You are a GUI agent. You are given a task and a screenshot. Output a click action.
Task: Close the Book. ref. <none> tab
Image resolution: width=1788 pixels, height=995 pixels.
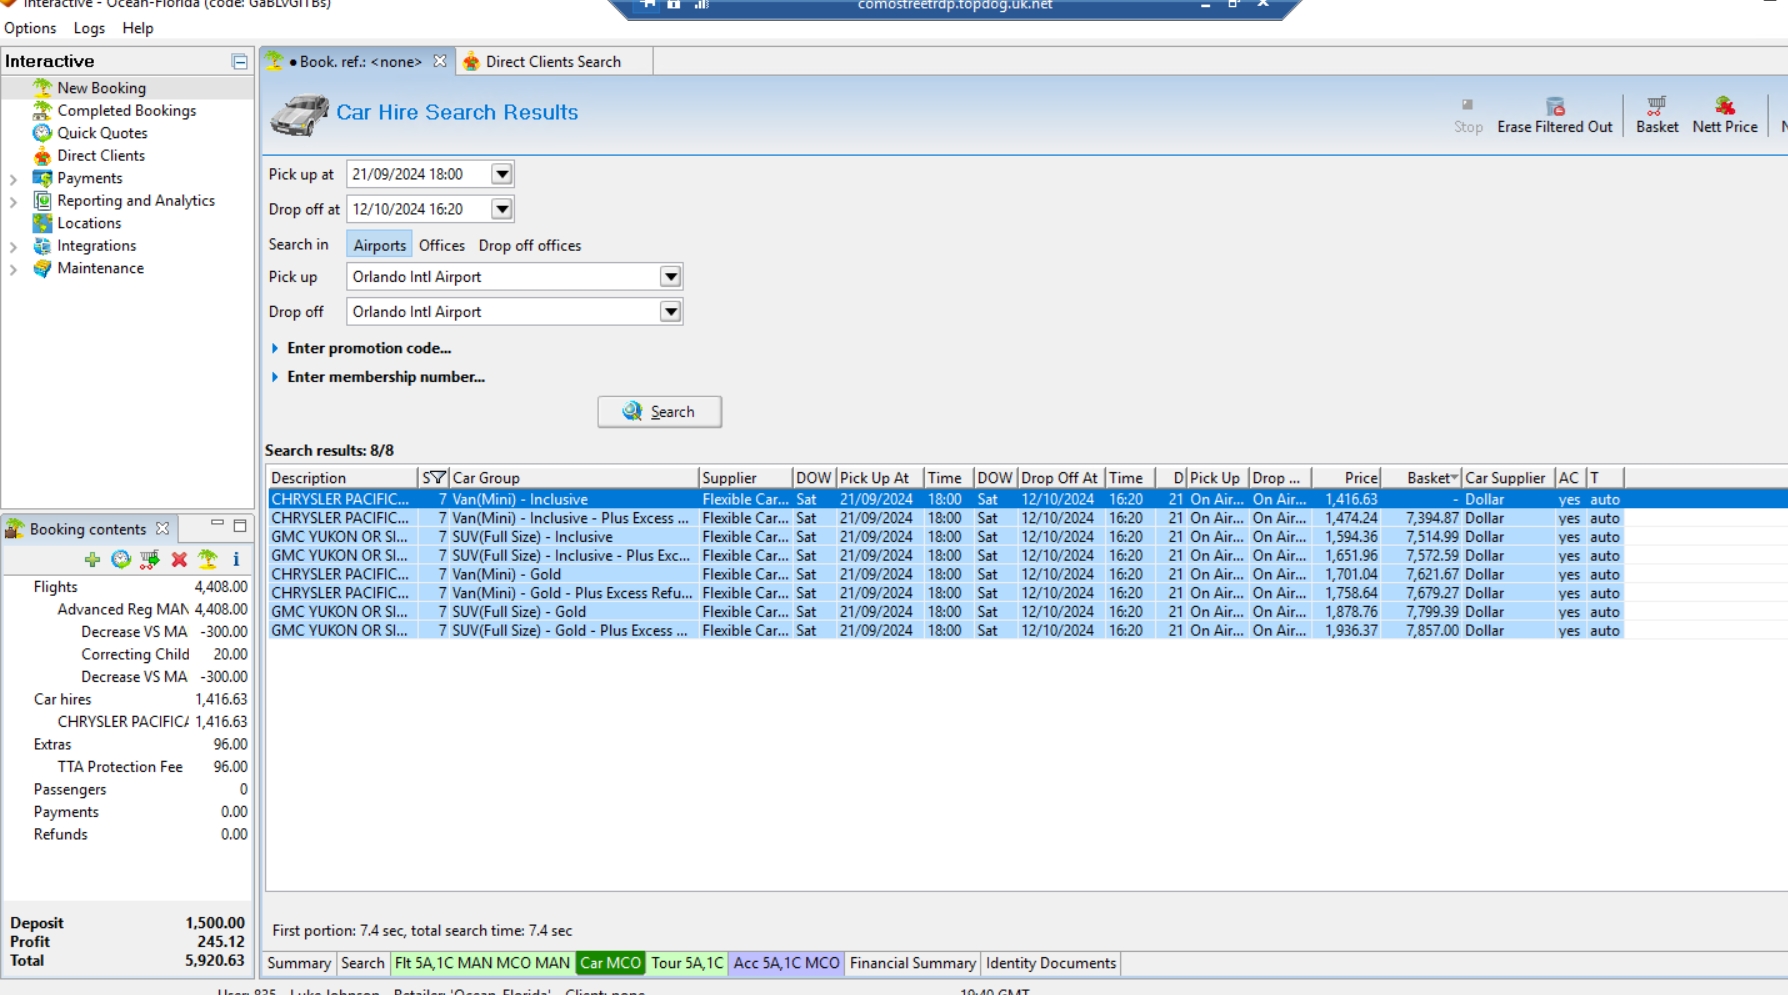point(440,61)
